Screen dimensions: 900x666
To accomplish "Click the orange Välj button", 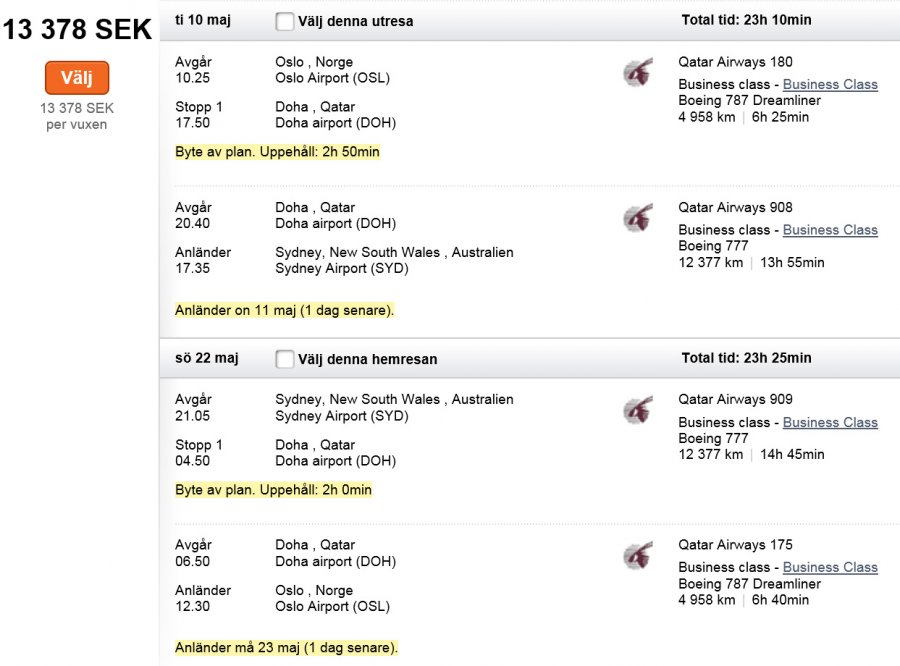I will click(x=77, y=78).
